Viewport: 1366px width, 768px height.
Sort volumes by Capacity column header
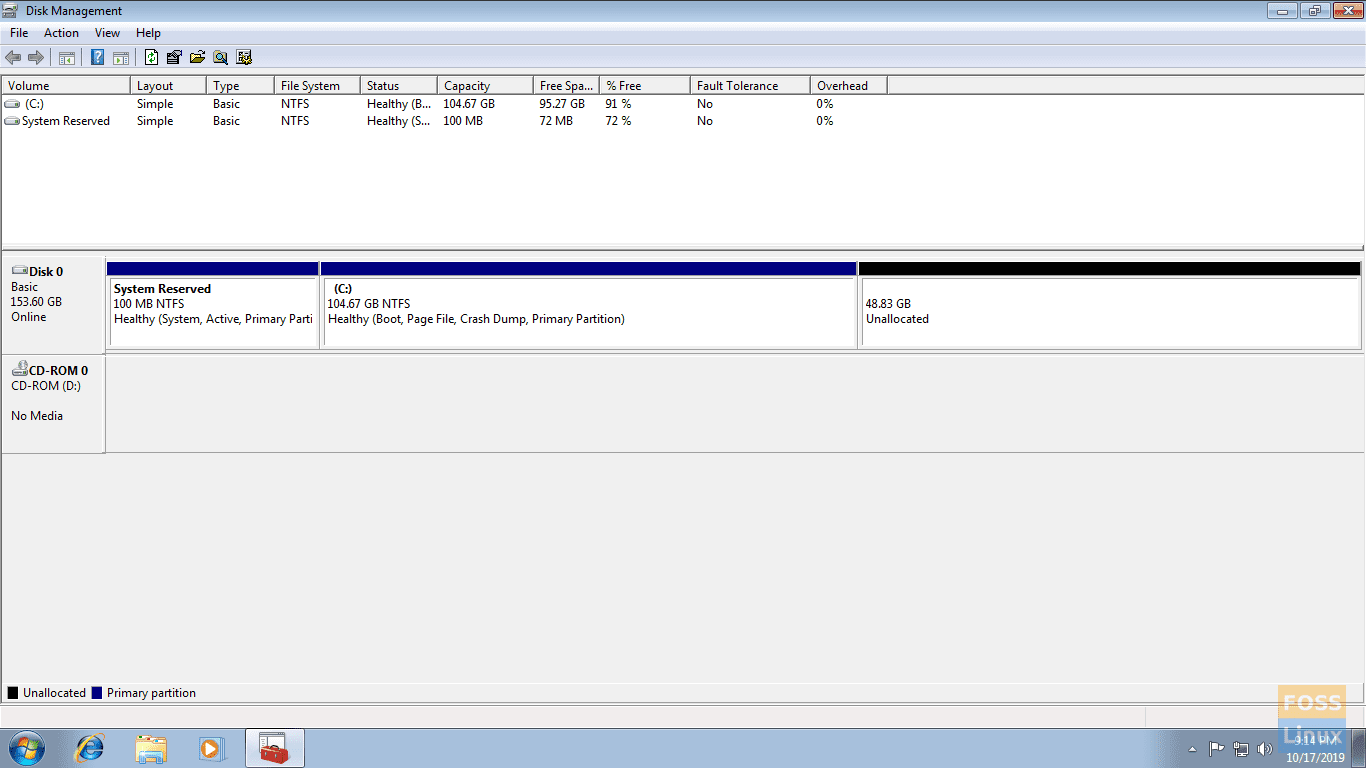(467, 86)
